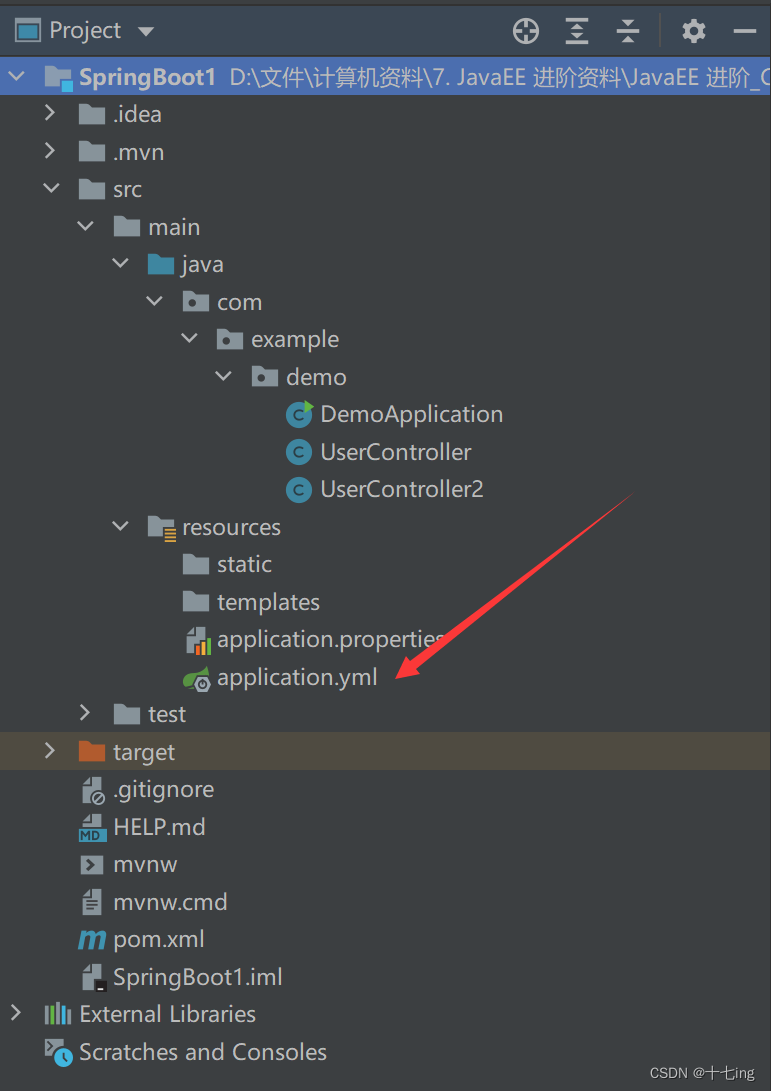Select HELP.md file
This screenshot has height=1091, width=771.
point(159,827)
